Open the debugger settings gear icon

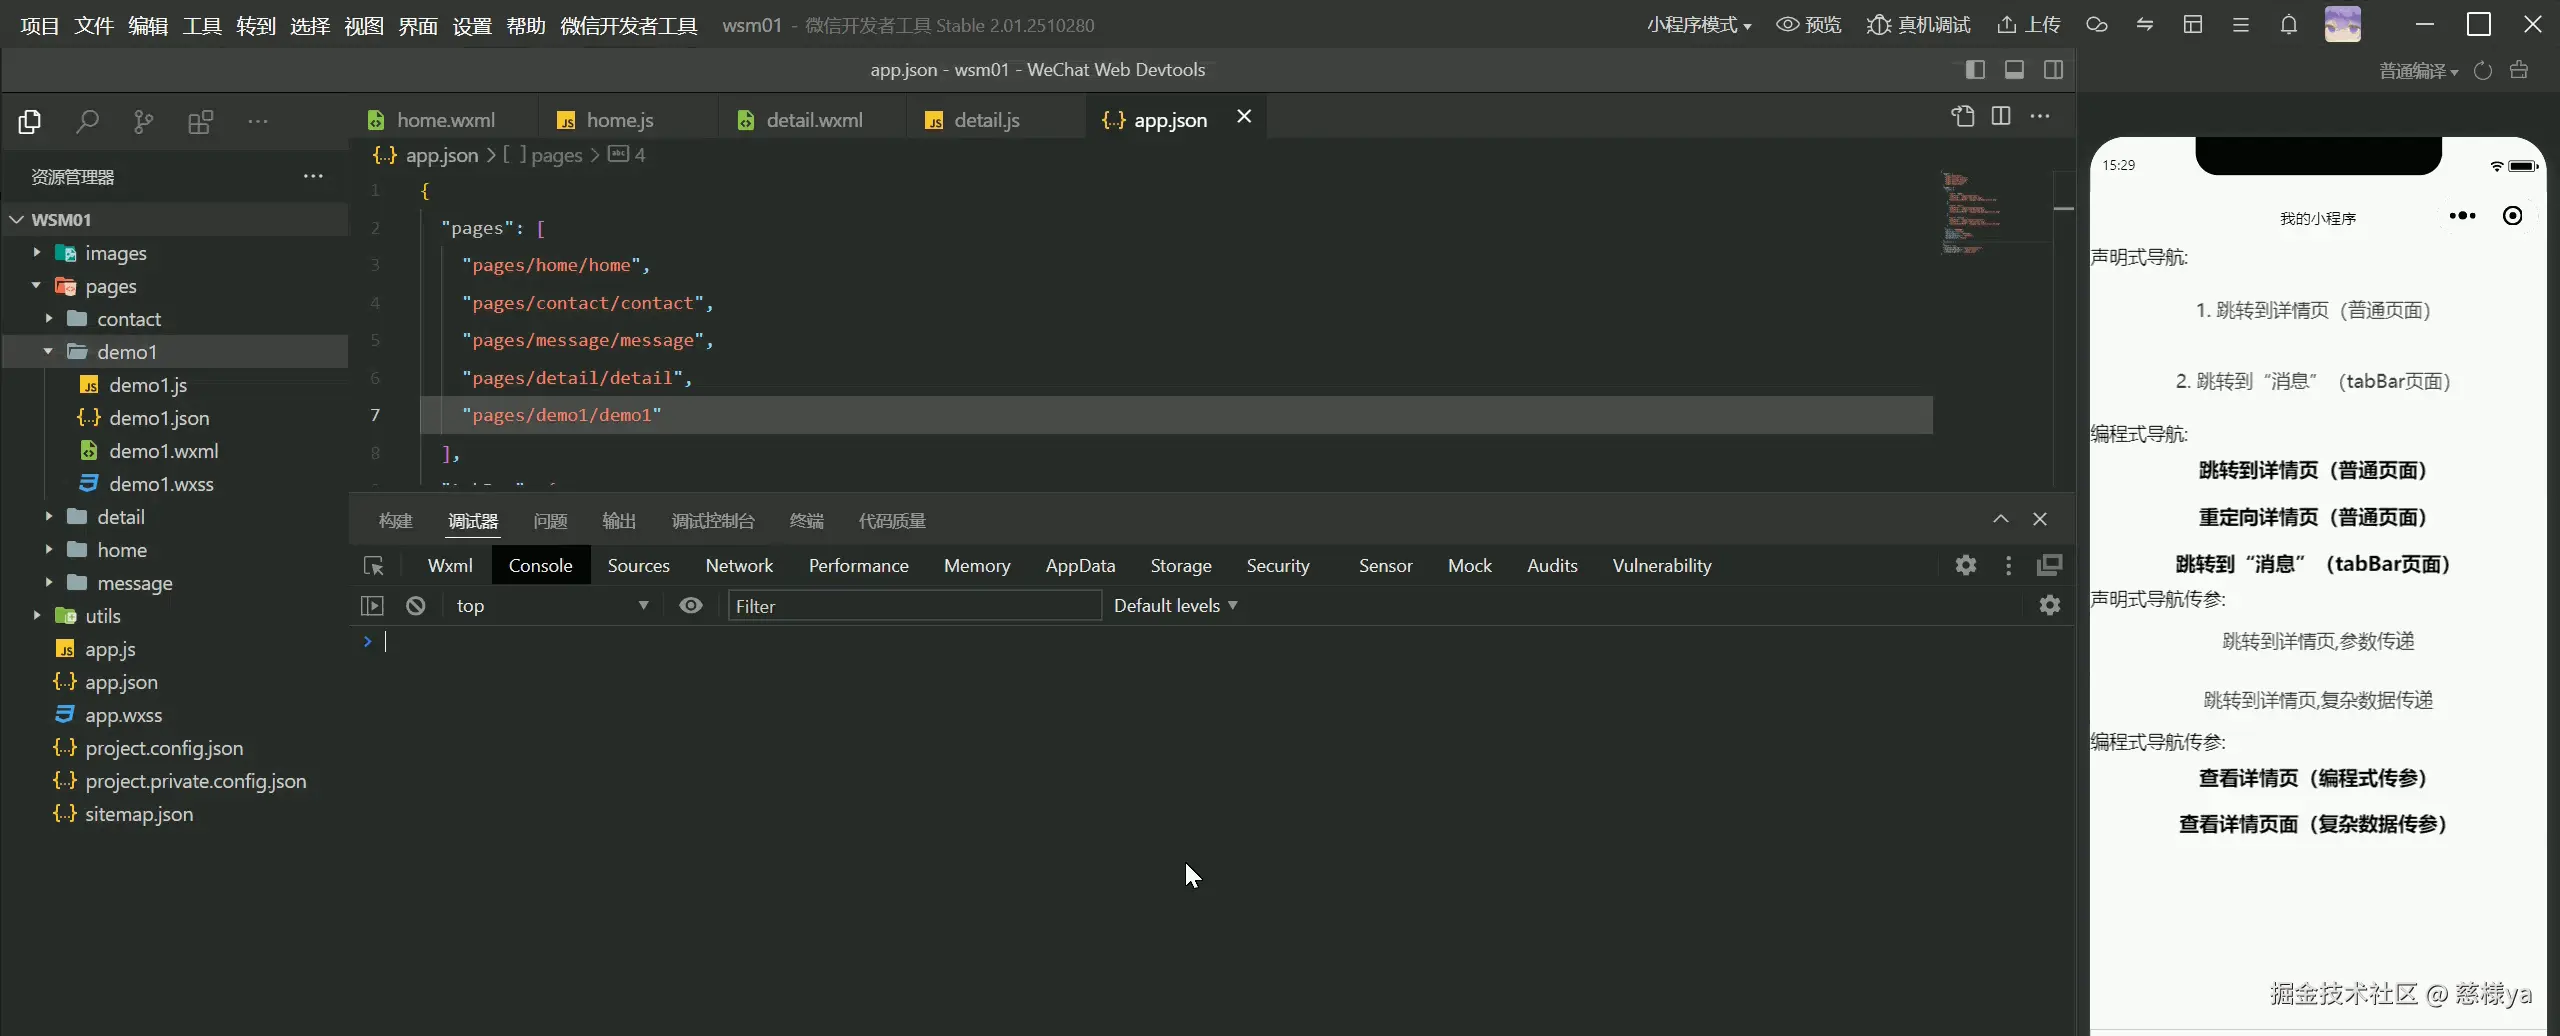coord(1966,565)
